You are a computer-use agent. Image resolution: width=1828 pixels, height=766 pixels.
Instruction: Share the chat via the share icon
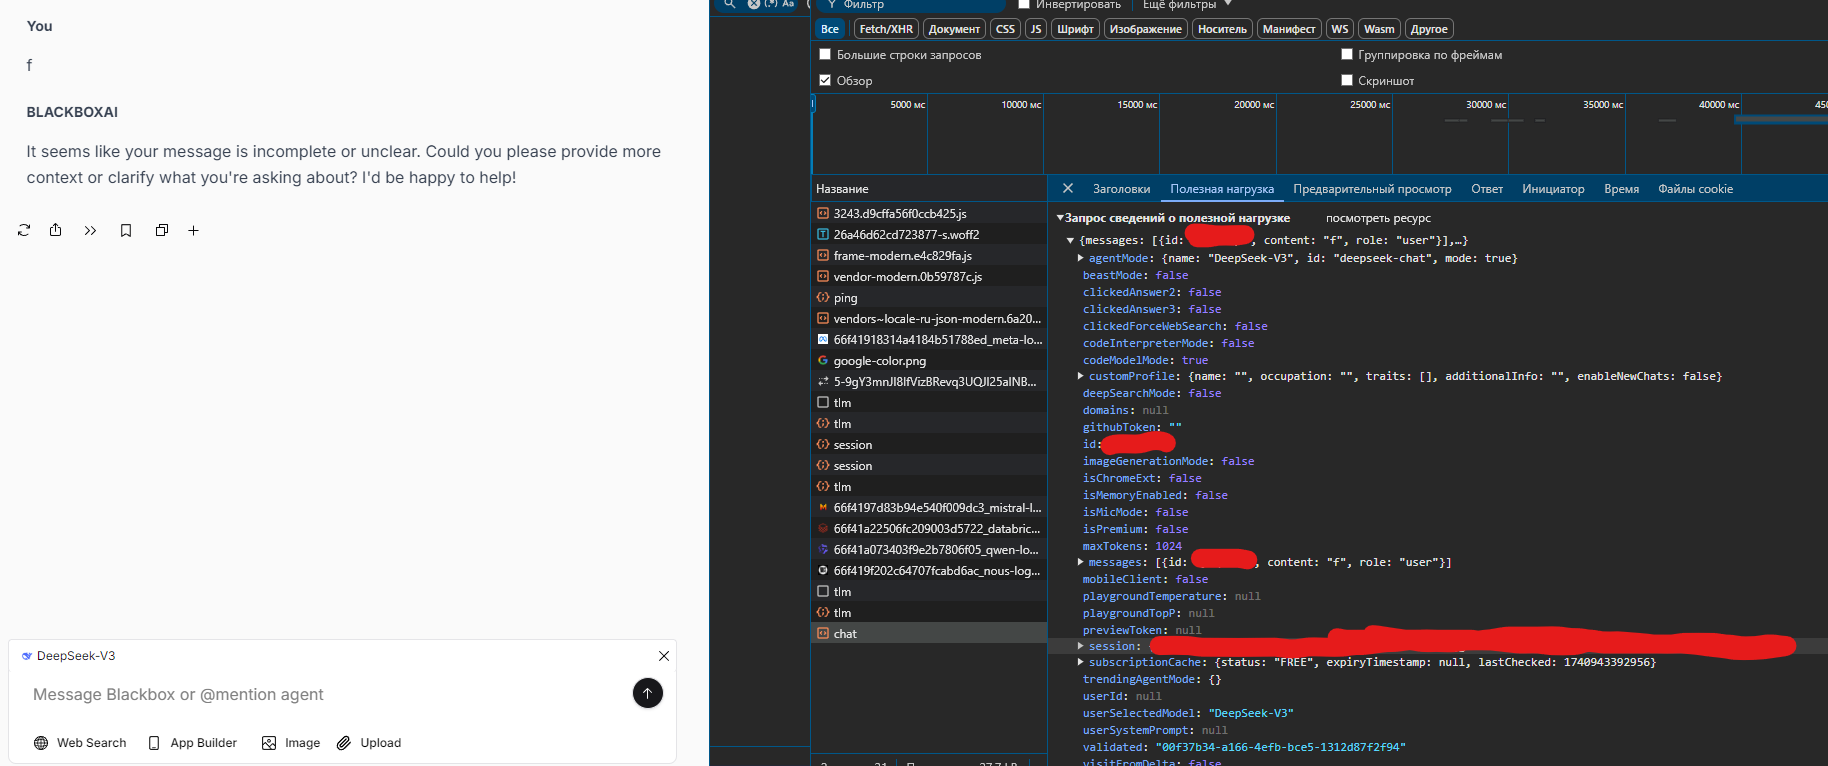pos(56,230)
